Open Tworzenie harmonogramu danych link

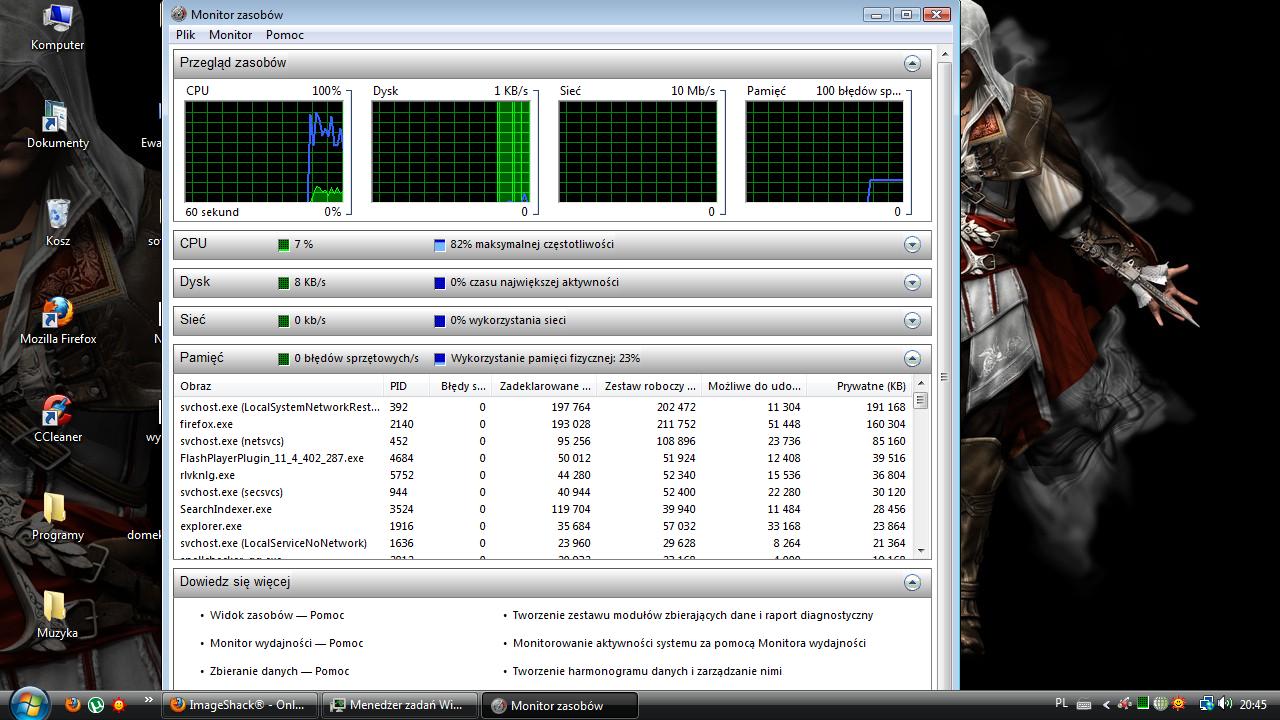pos(647,671)
